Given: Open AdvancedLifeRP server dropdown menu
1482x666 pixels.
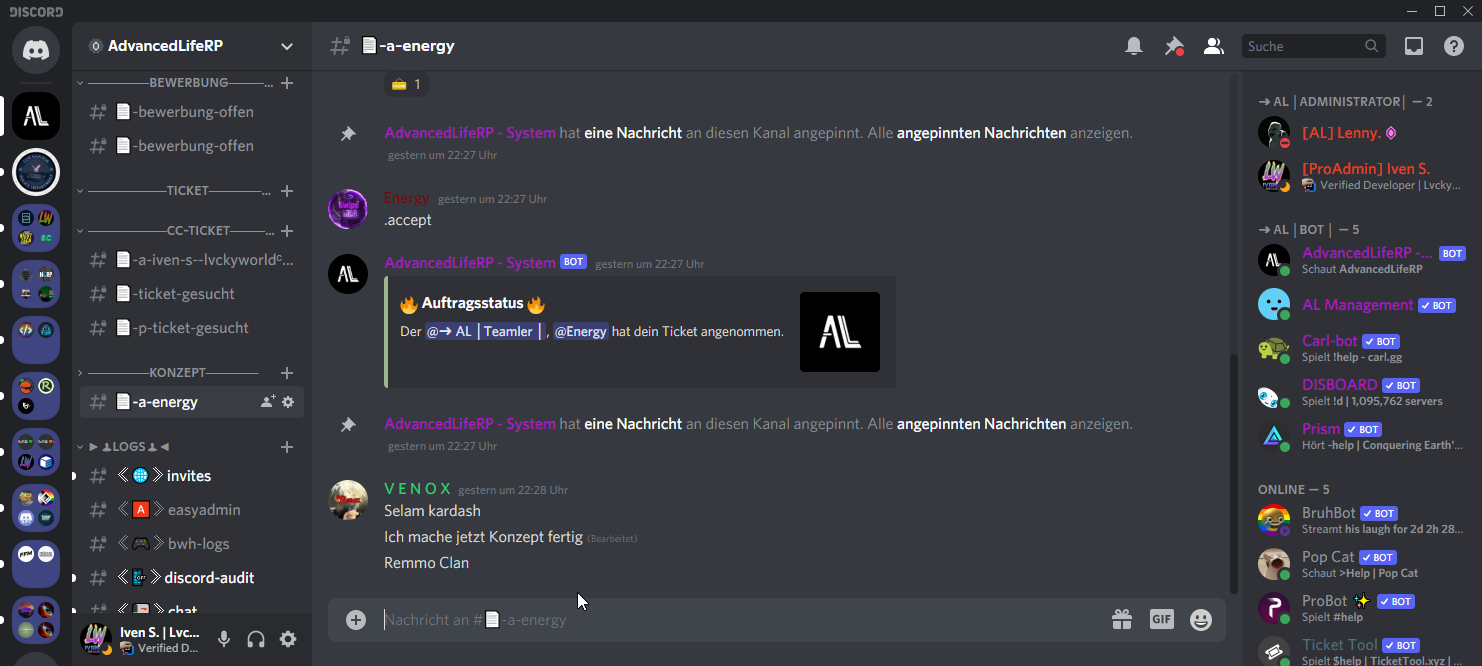Looking at the screenshot, I should 287,46.
